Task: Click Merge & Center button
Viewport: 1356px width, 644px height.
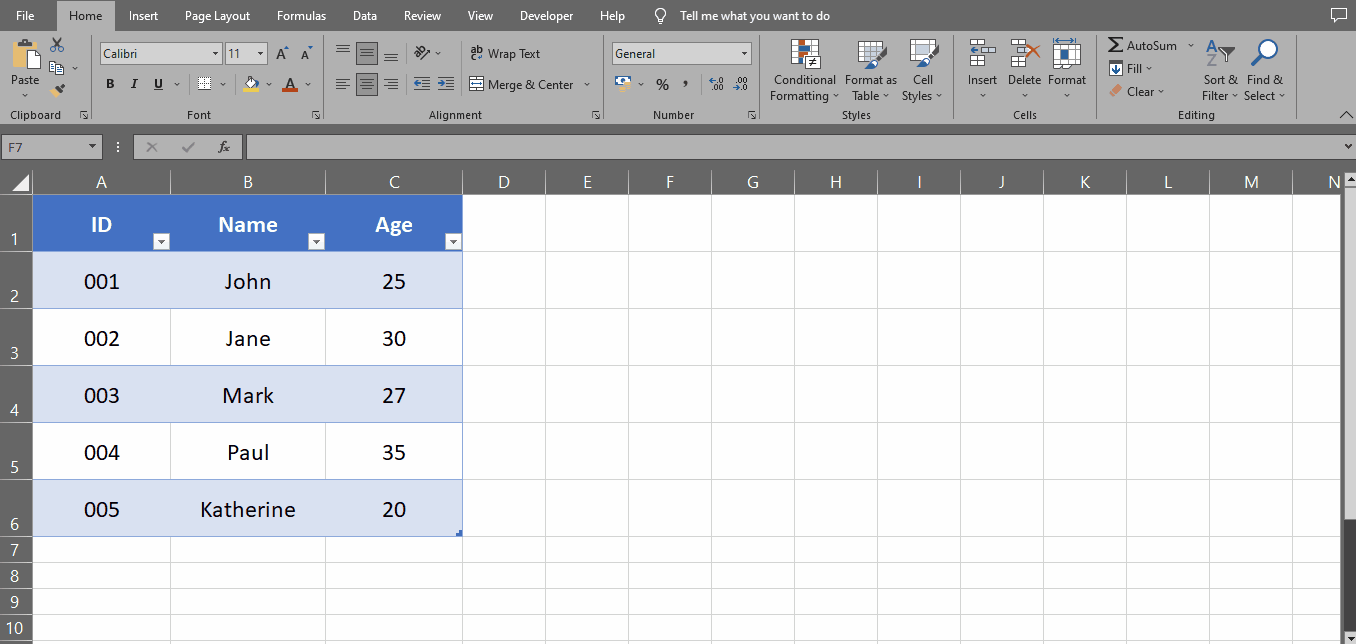Action: pos(521,84)
